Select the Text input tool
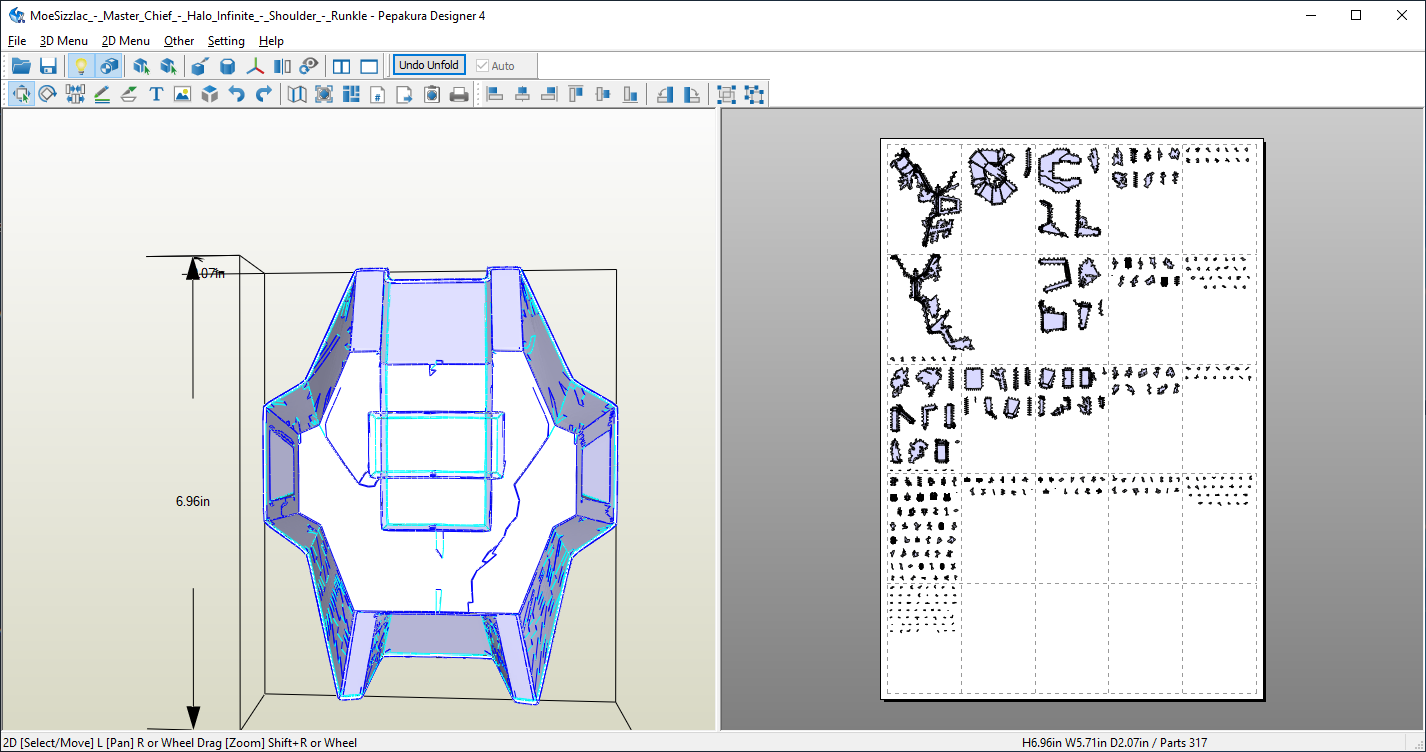1426x752 pixels. (x=156, y=94)
